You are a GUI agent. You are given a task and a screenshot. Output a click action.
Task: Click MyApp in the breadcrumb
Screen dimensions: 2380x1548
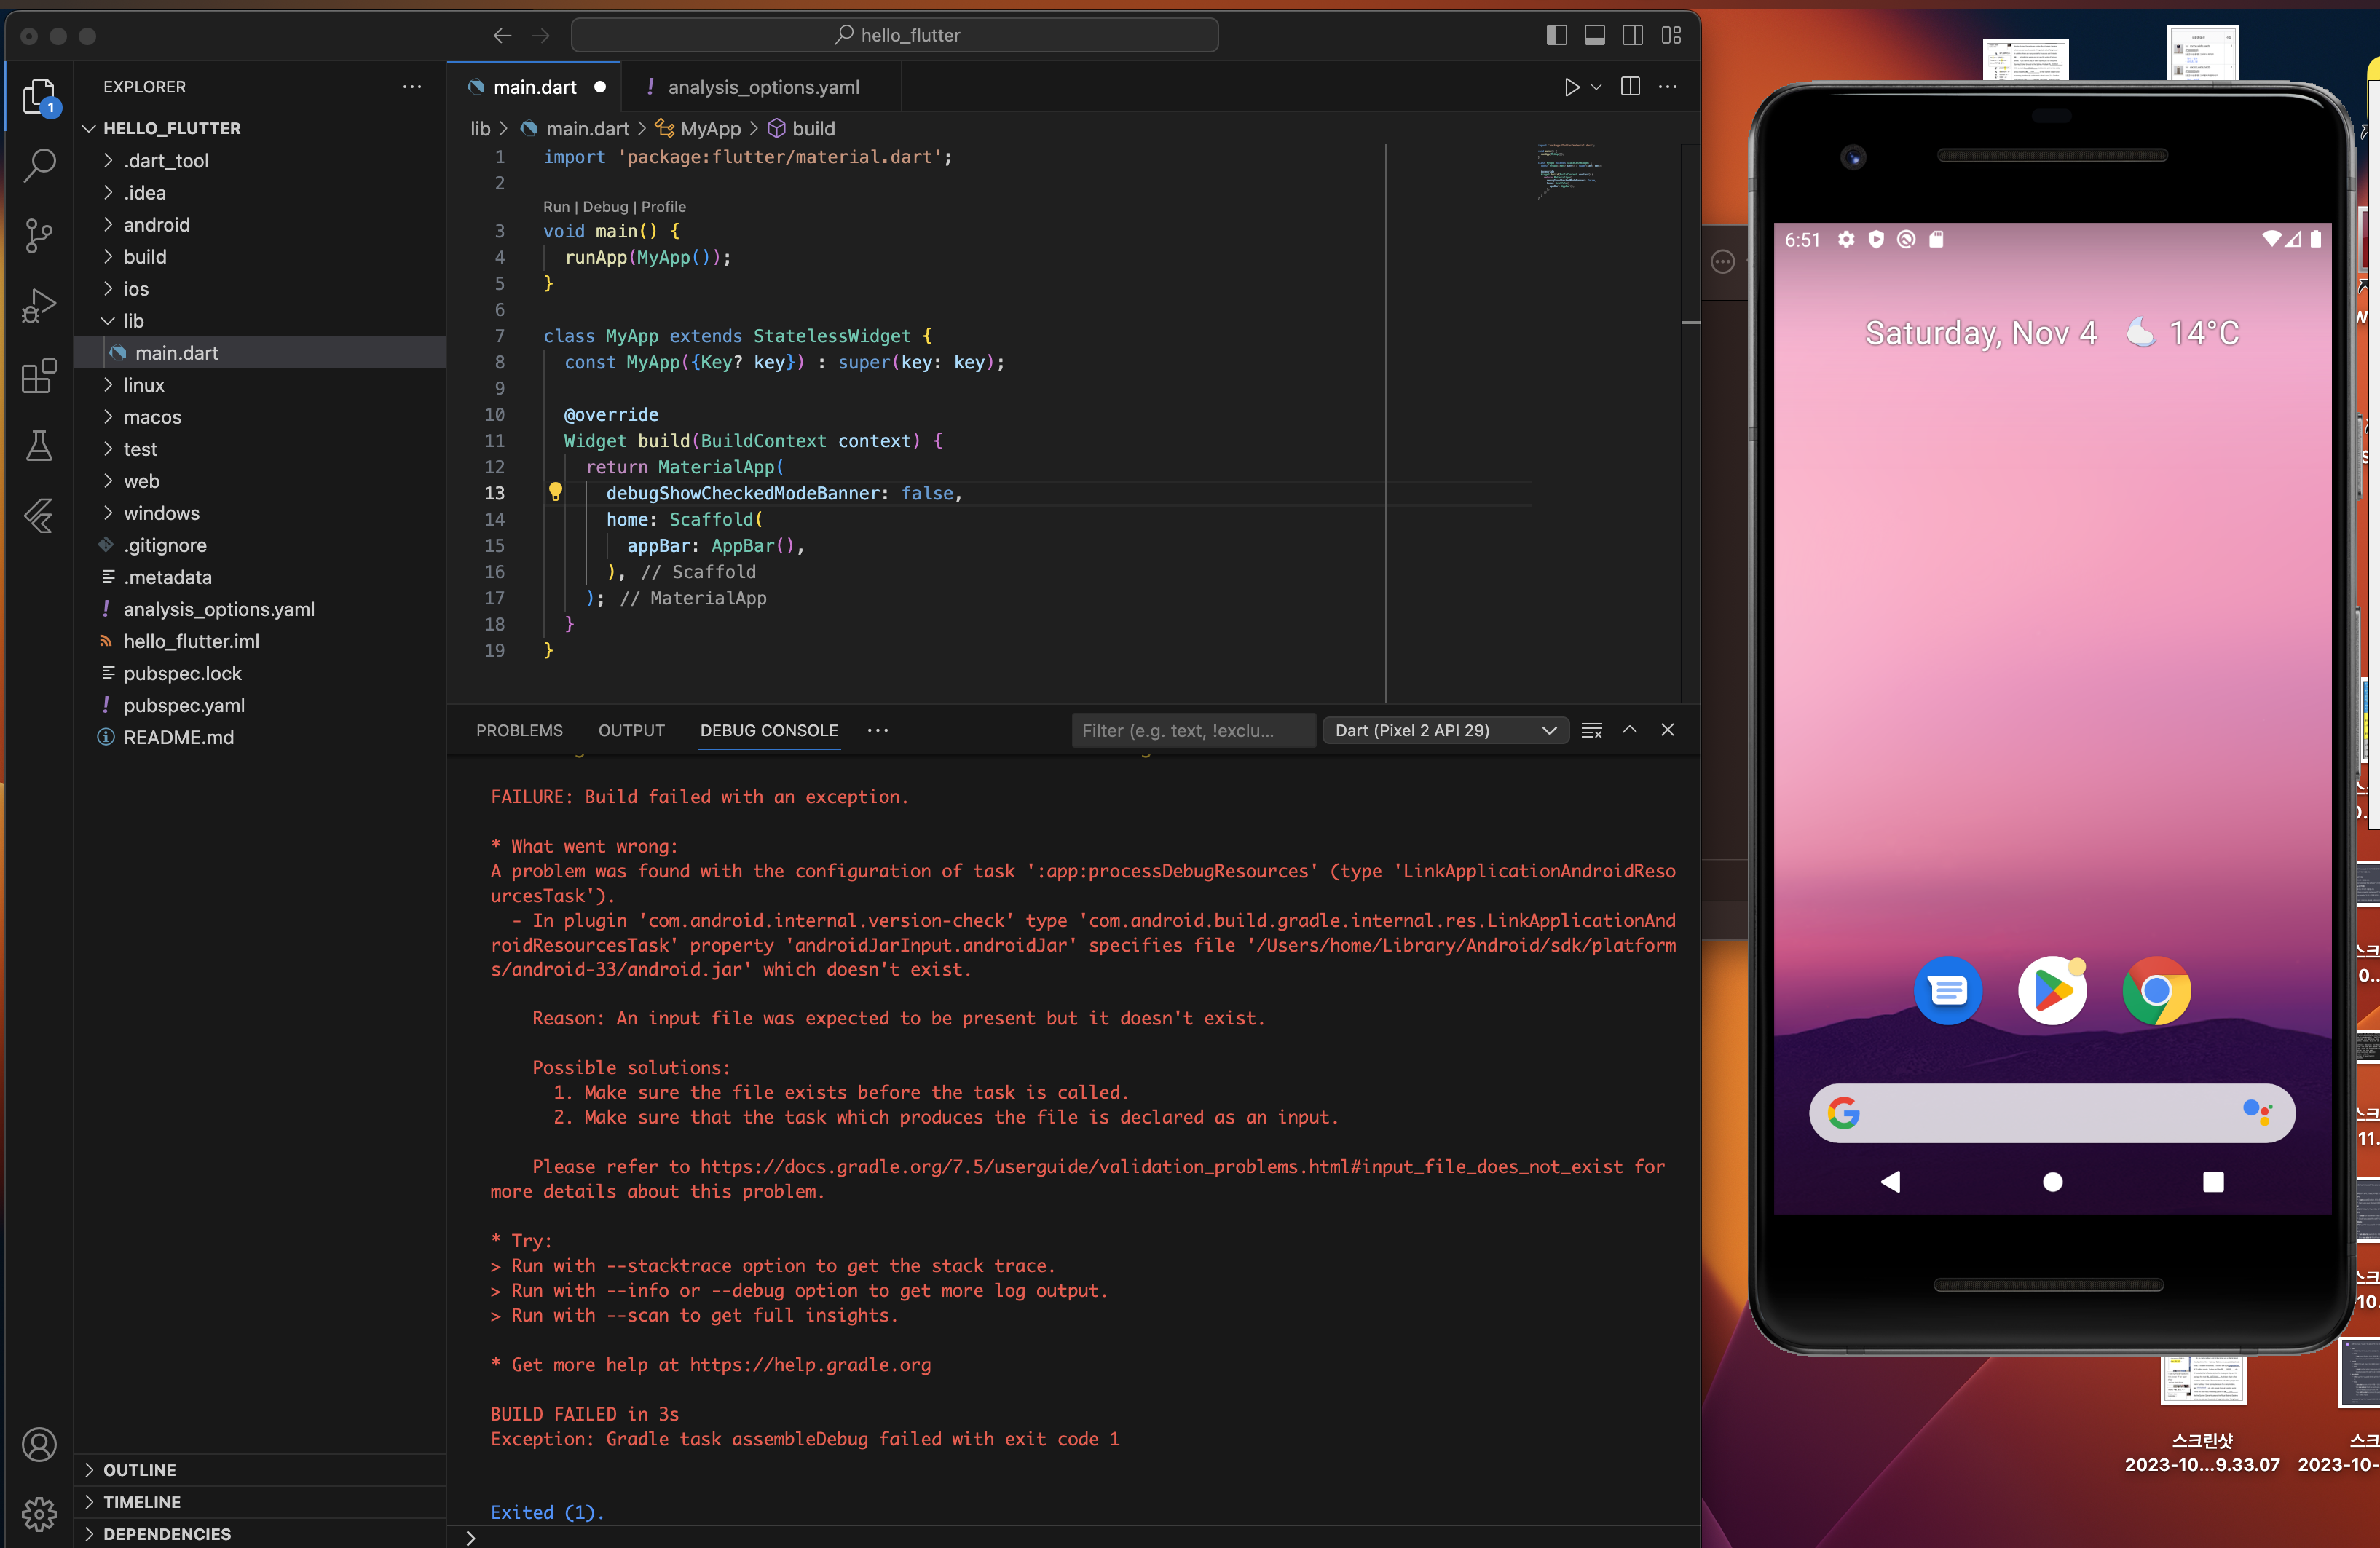tap(710, 128)
